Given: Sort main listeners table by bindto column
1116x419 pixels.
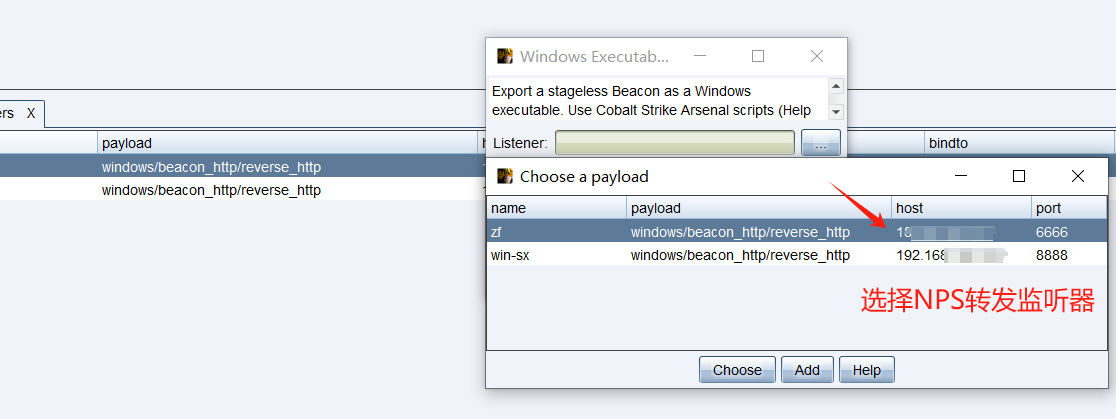Looking at the screenshot, I should point(1019,143).
